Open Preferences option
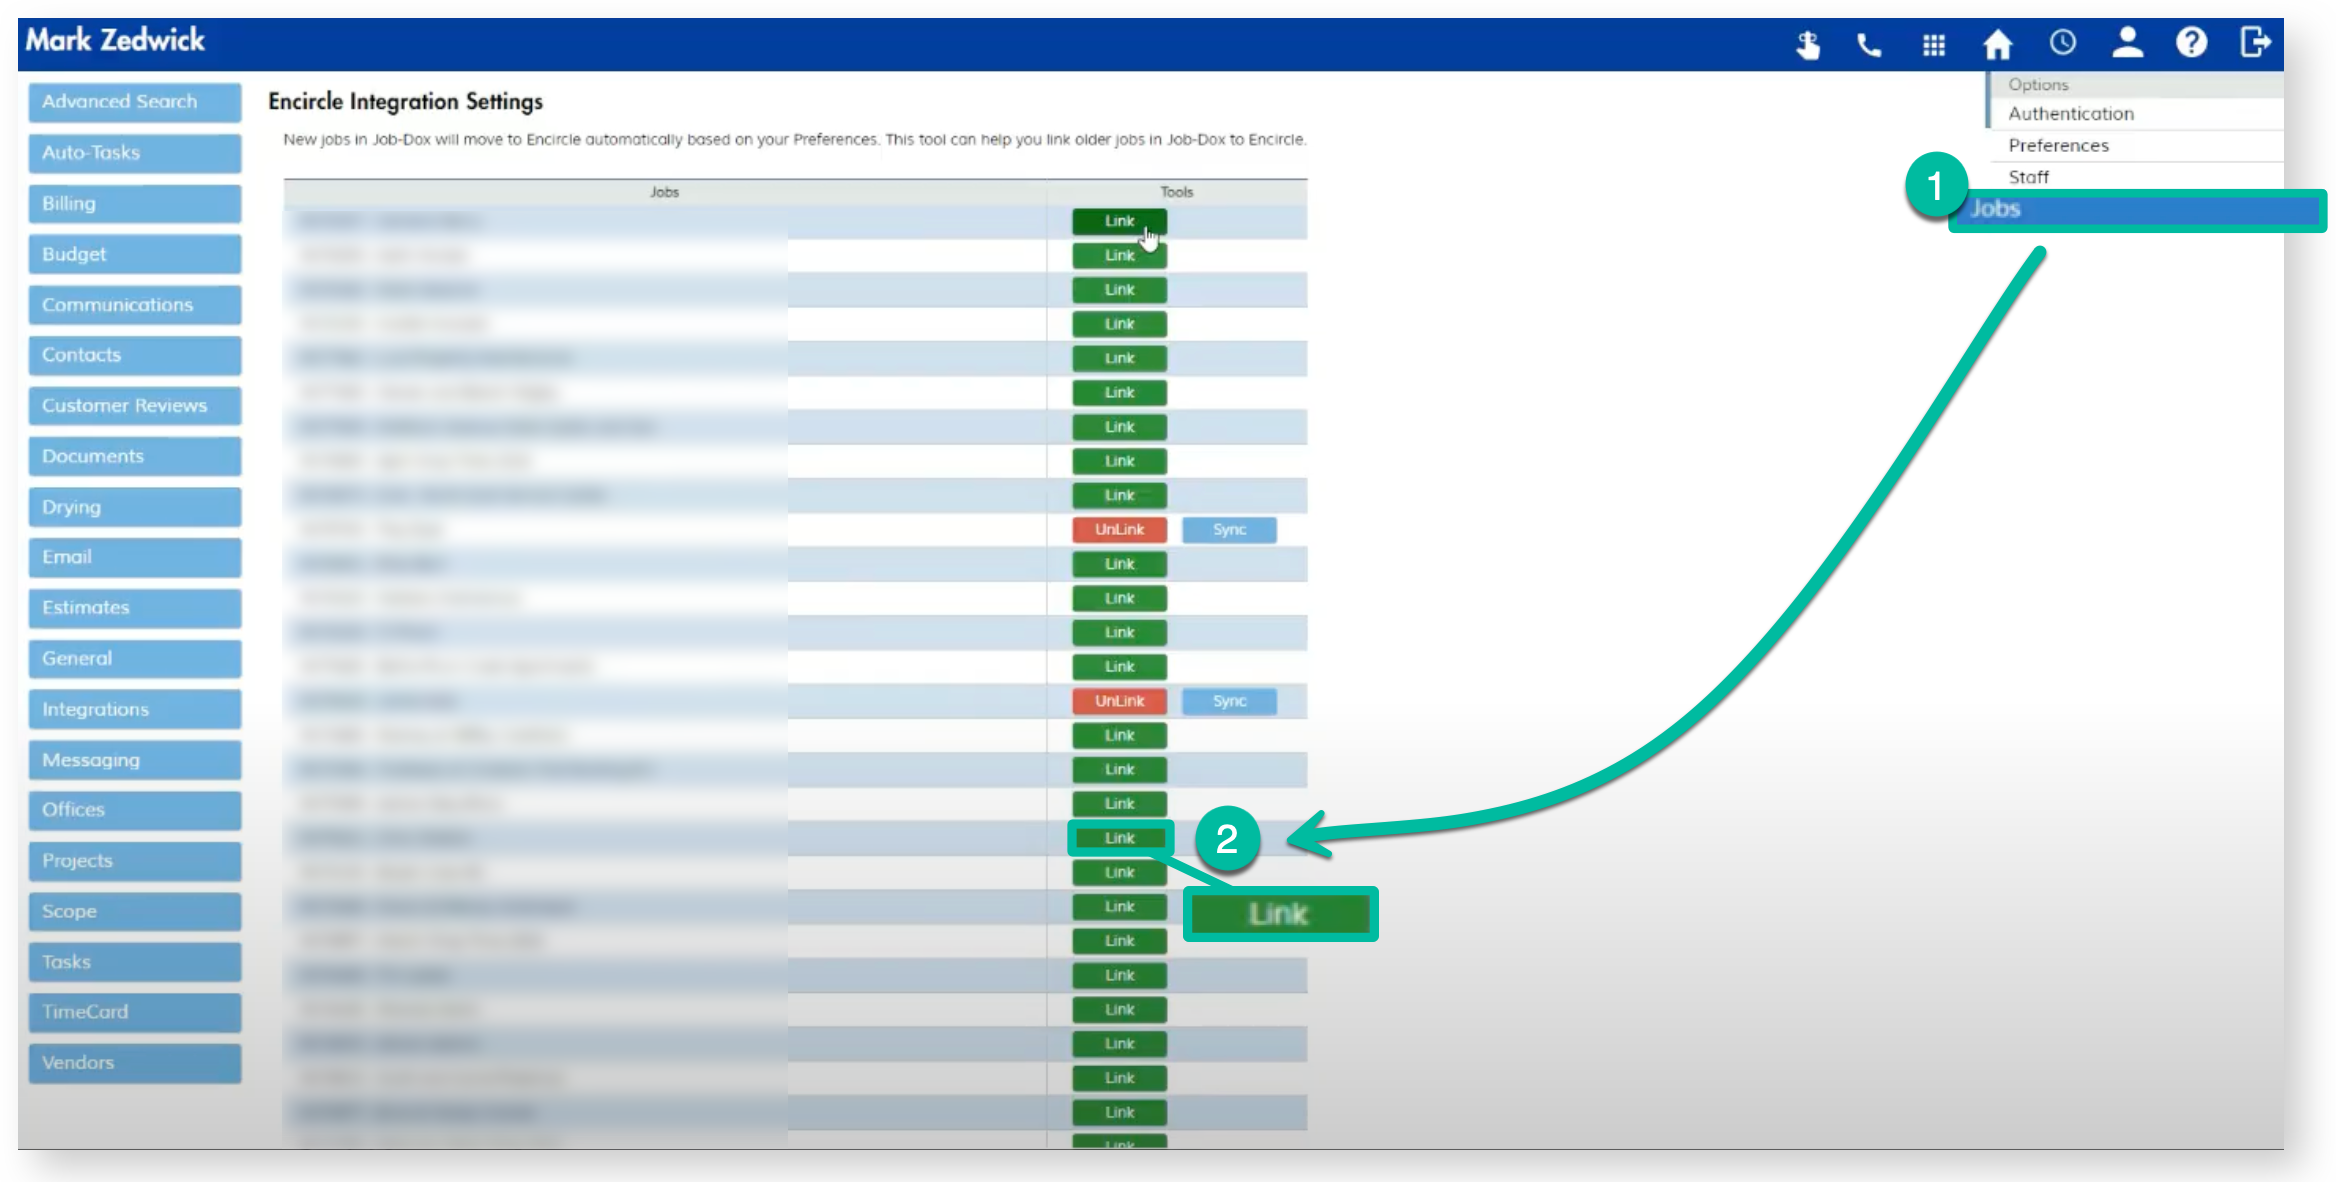The height and width of the screenshot is (1182, 2336). 2058,146
